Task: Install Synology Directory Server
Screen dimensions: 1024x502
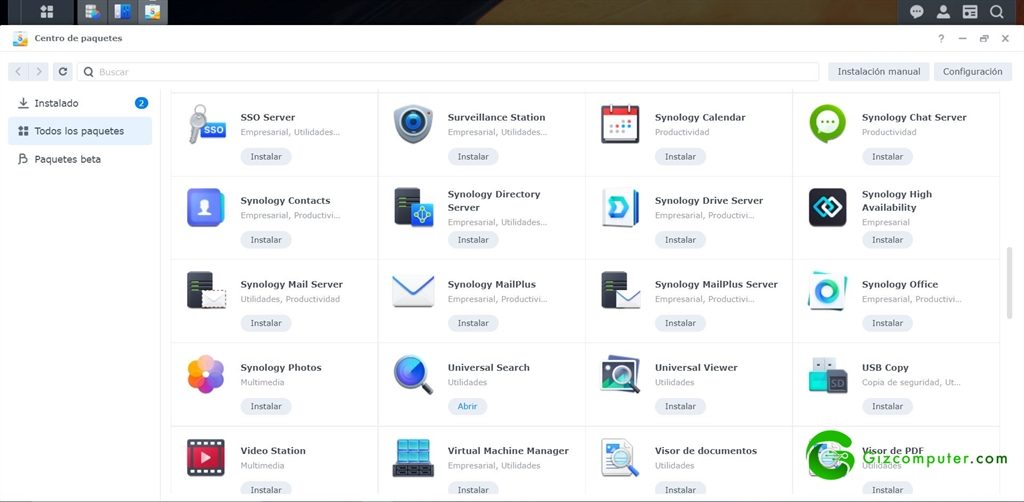Action: point(473,240)
